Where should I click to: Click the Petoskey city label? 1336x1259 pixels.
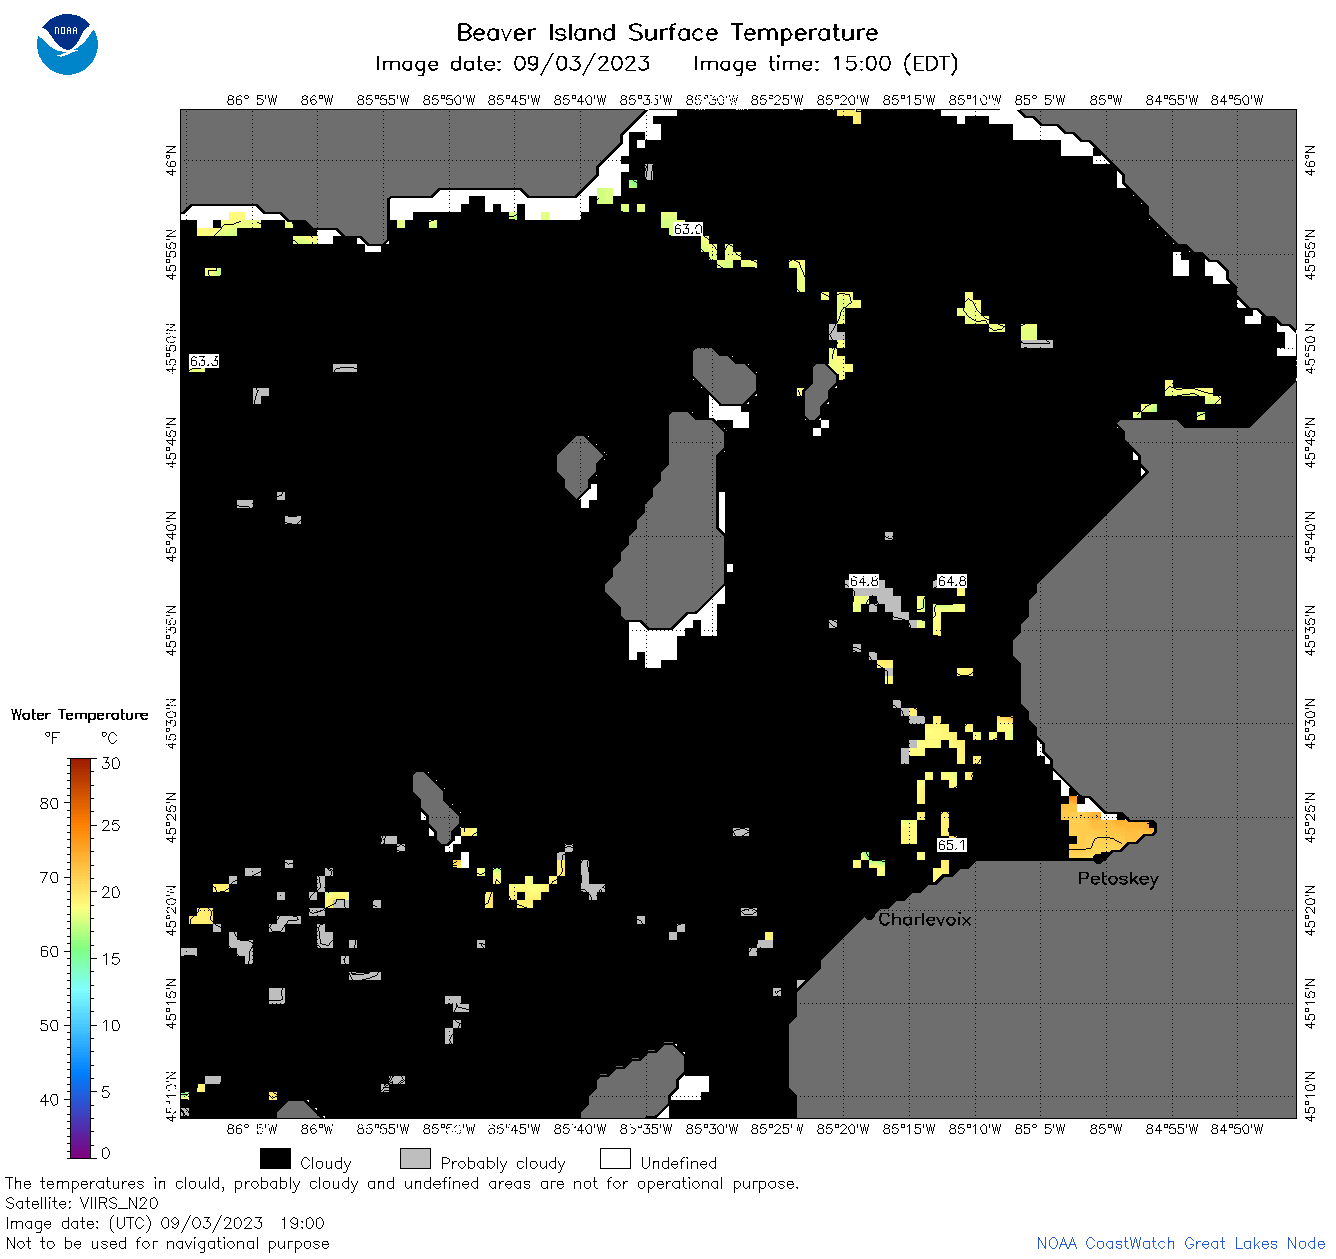pos(1118,879)
